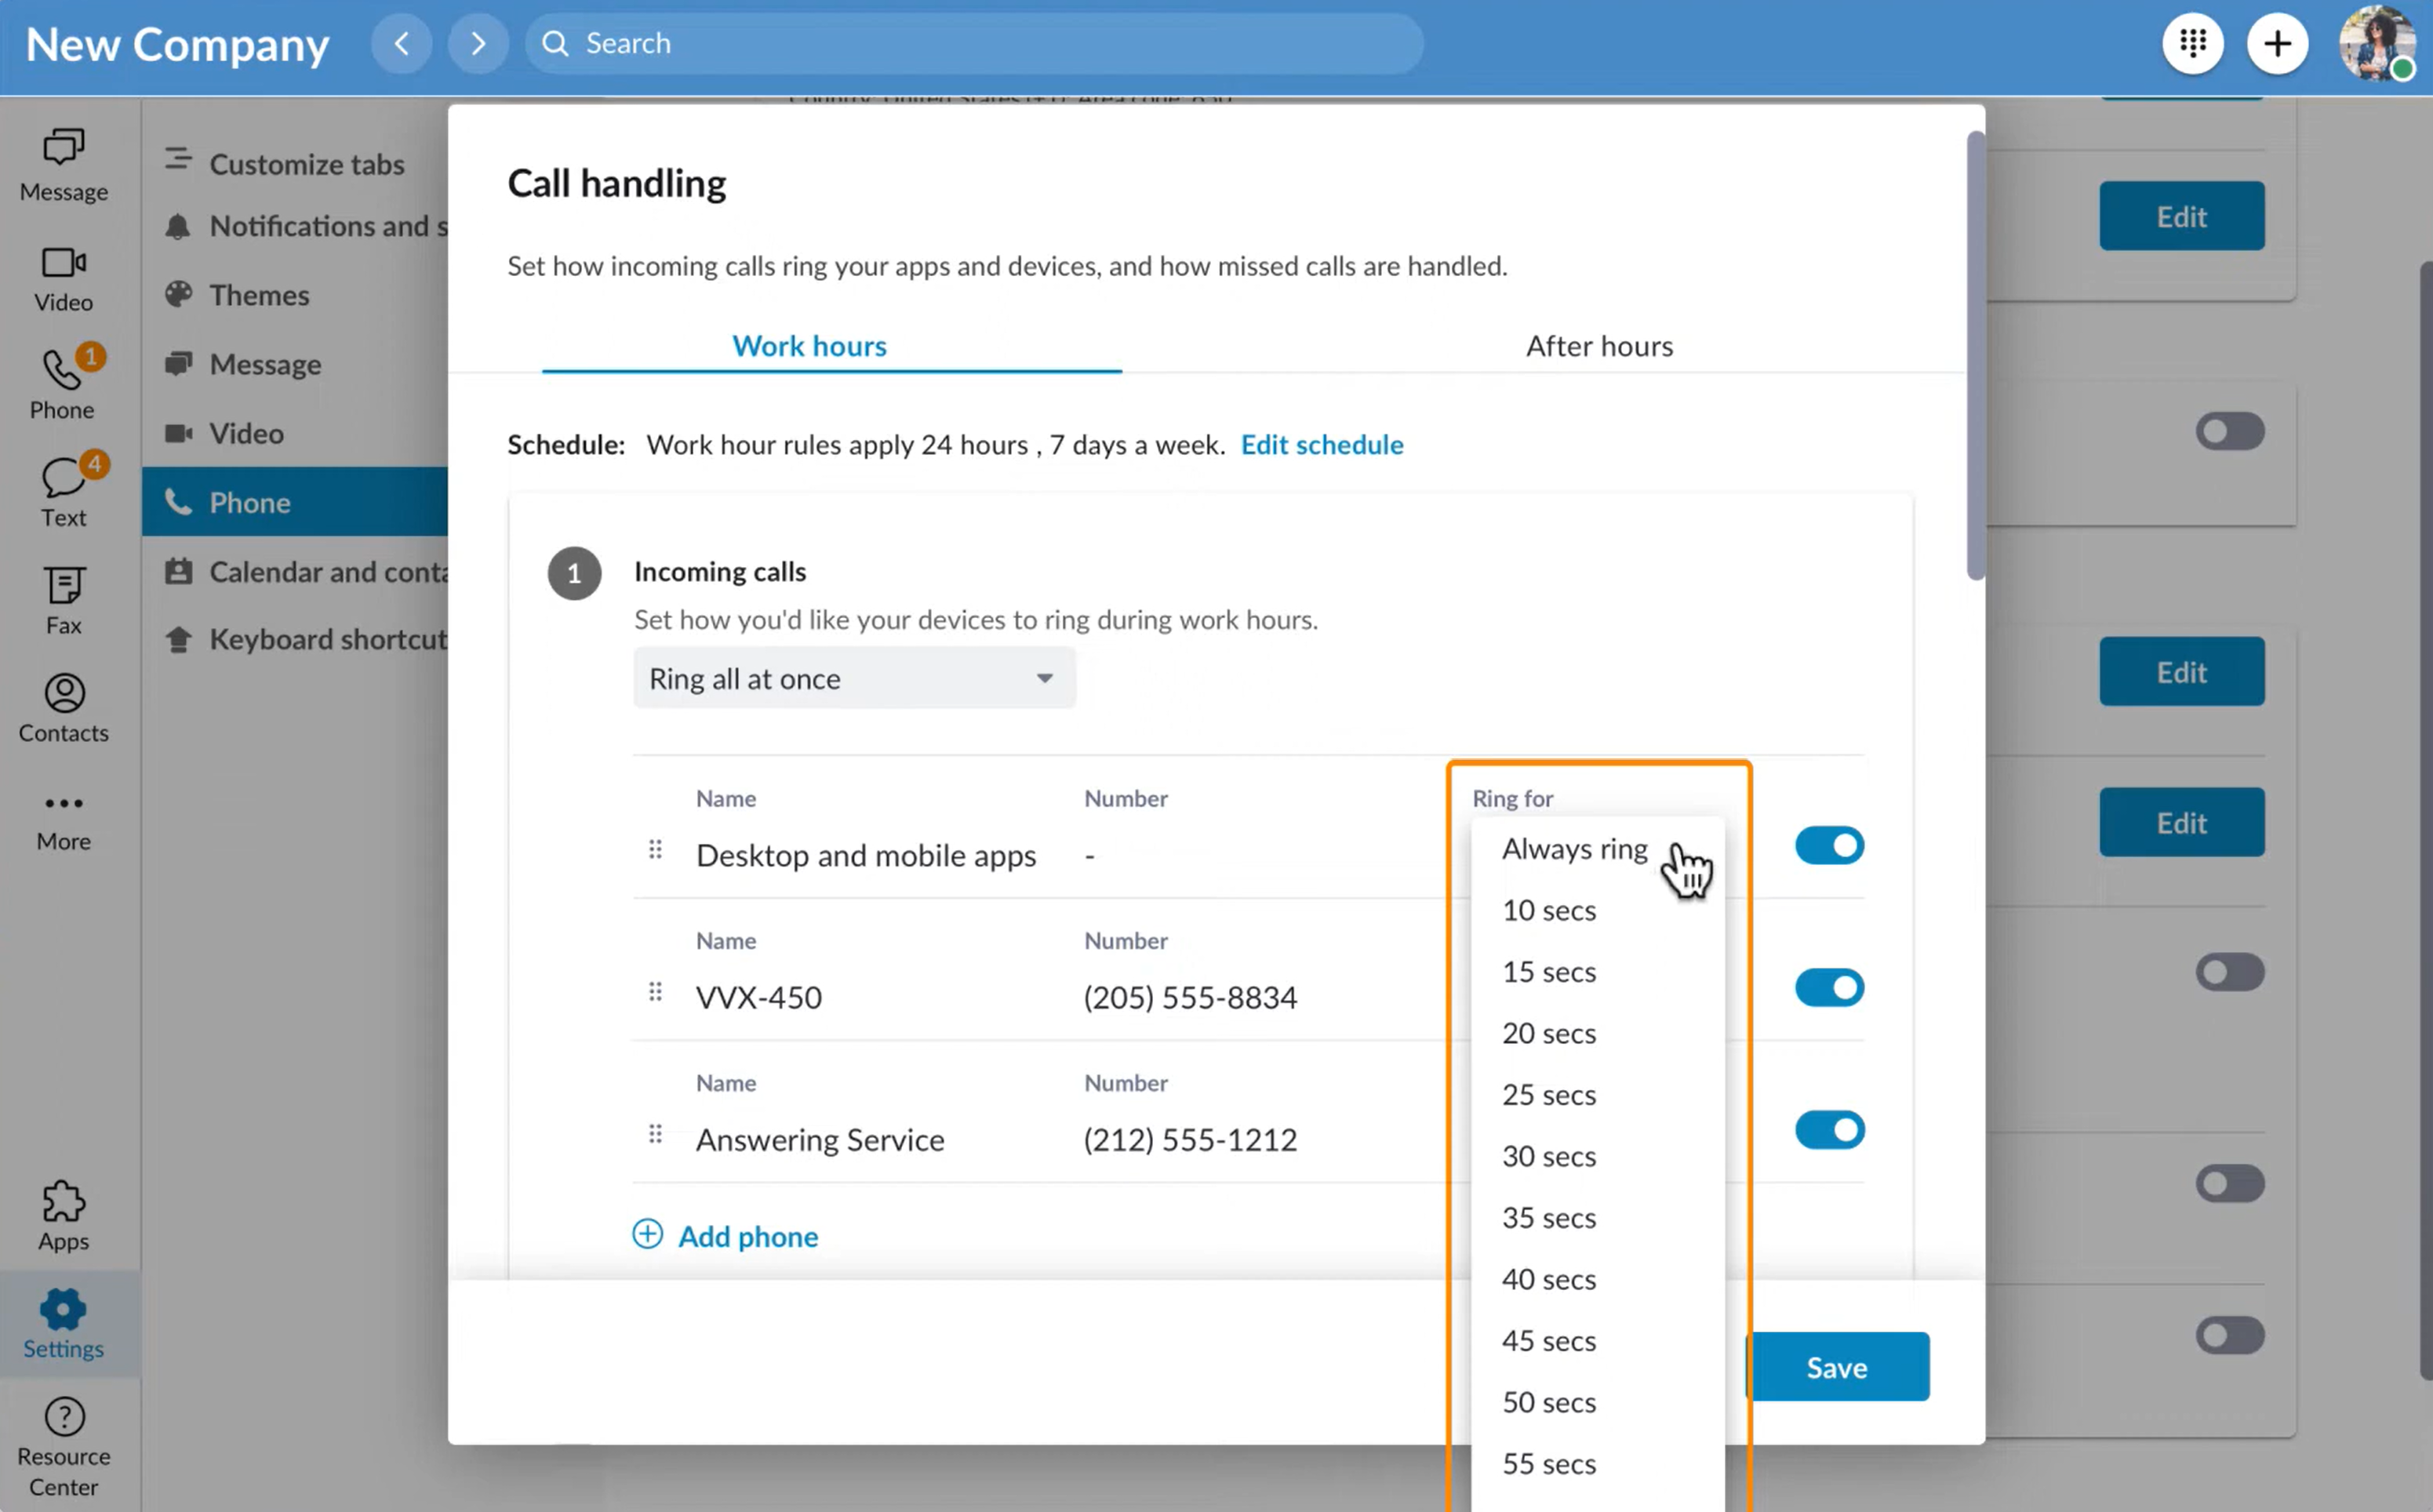Viewport: 2433px width, 1512px height.
Task: Switch to After hours tab
Action: pyautogui.click(x=1598, y=345)
